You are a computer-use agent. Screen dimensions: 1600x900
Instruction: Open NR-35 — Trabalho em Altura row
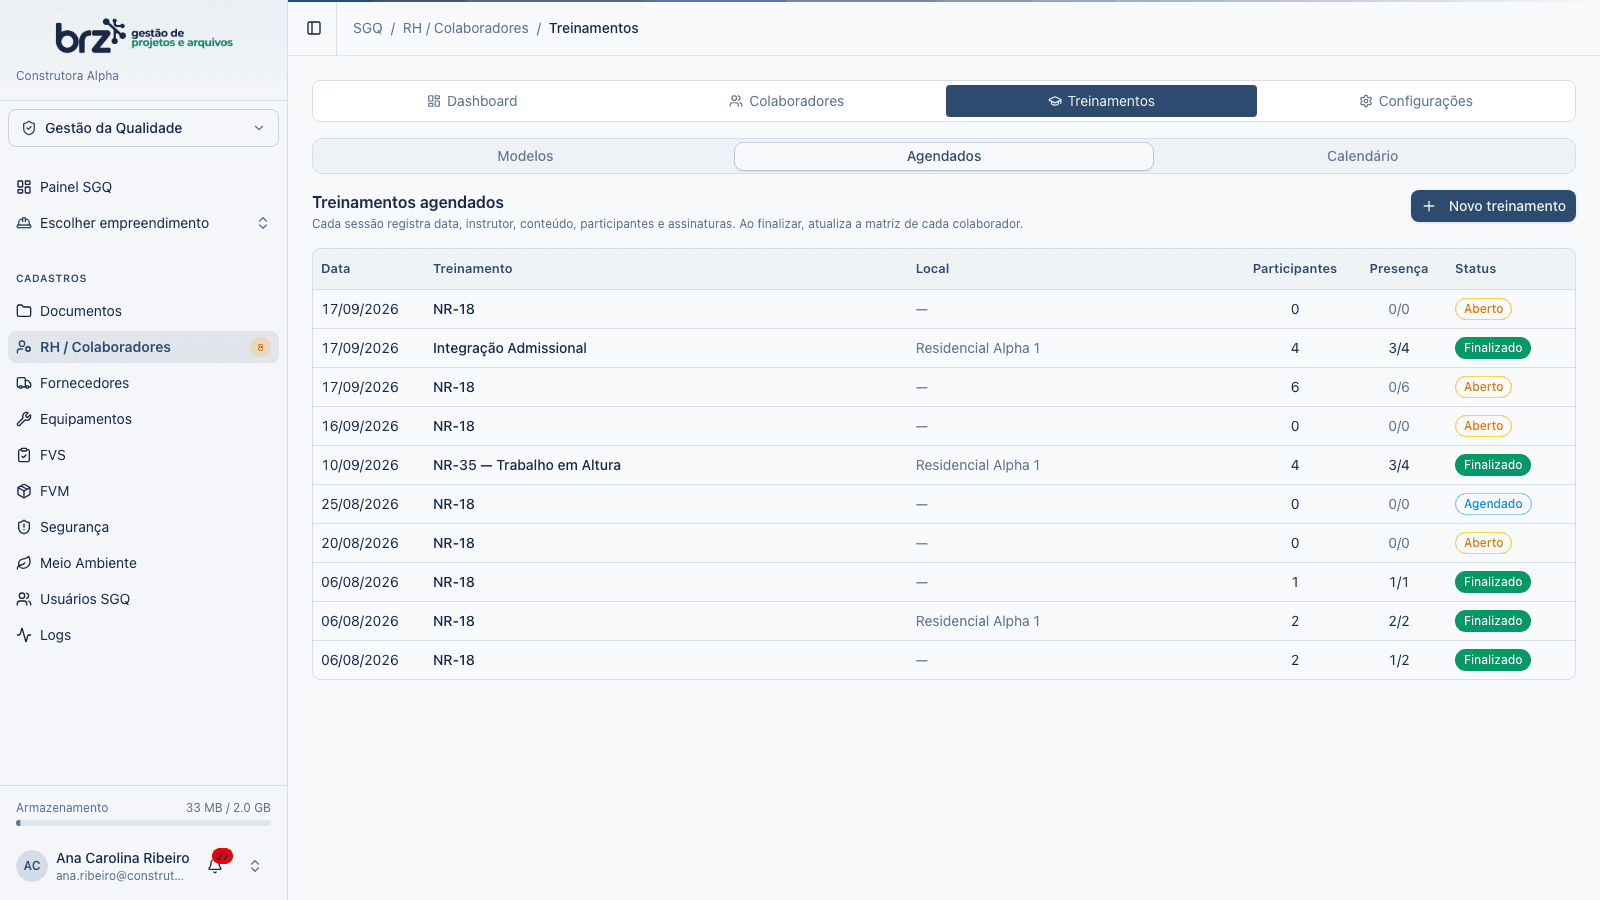(x=943, y=465)
